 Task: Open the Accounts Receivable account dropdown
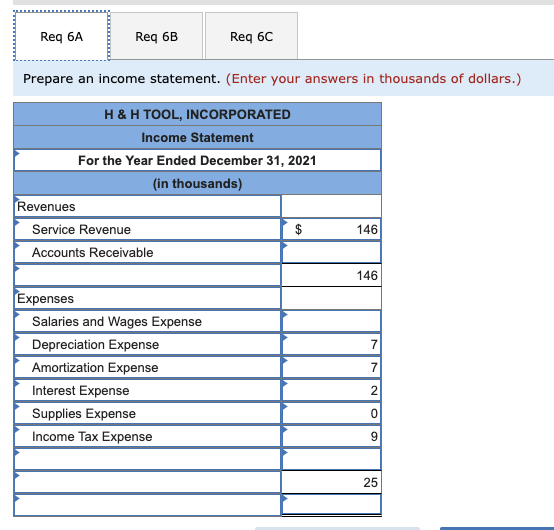tap(148, 252)
